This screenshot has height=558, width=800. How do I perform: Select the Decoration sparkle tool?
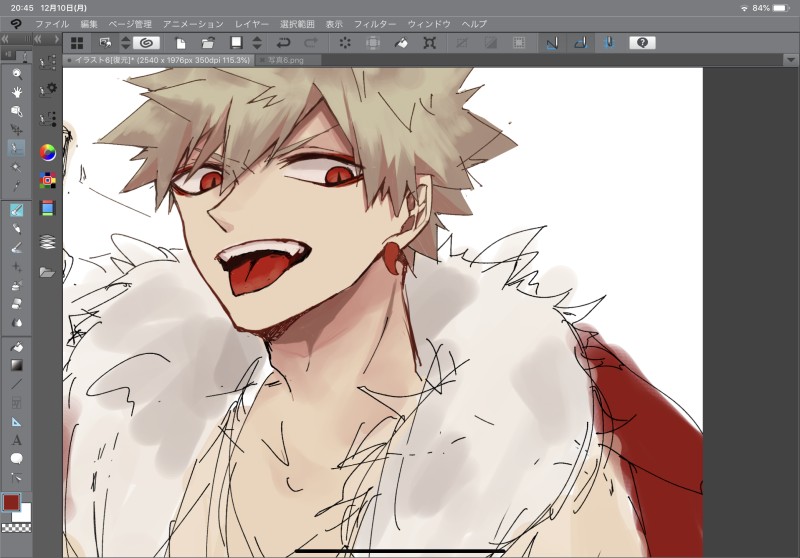[17, 267]
